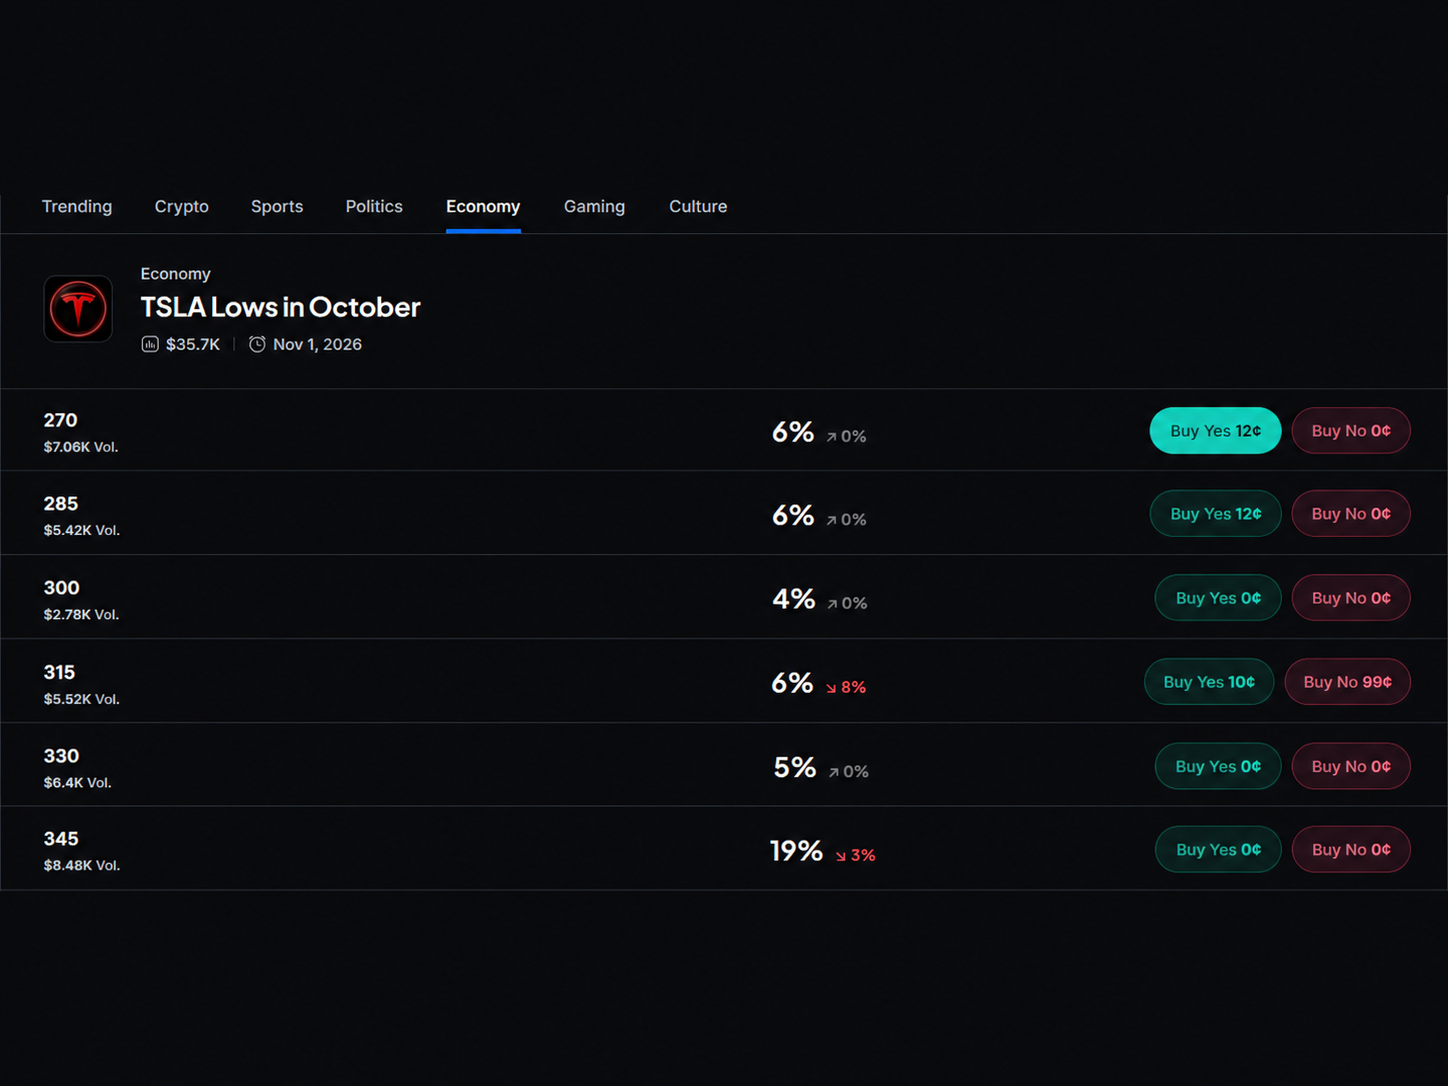Select the 315 outcome label
This screenshot has width=1448, height=1086.
pos(59,672)
